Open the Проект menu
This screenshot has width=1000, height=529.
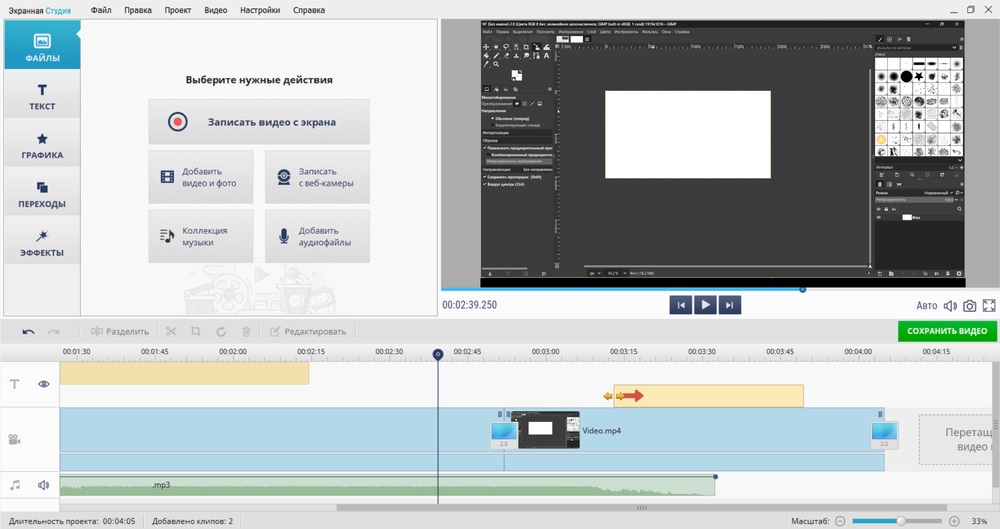(177, 10)
